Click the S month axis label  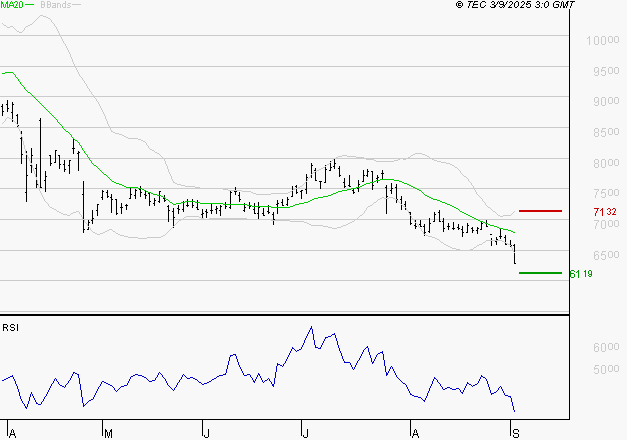pyautogui.click(x=516, y=434)
